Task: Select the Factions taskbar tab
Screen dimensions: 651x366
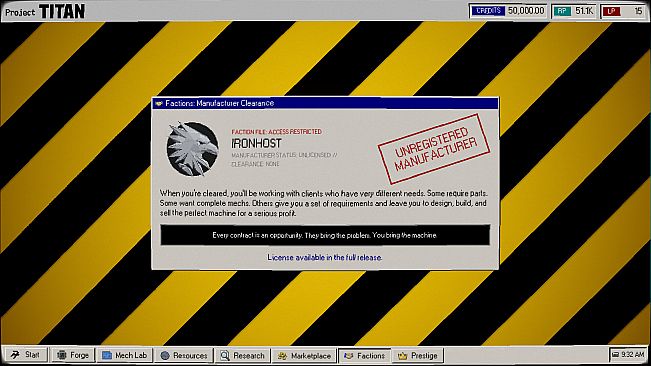Action: pos(365,355)
